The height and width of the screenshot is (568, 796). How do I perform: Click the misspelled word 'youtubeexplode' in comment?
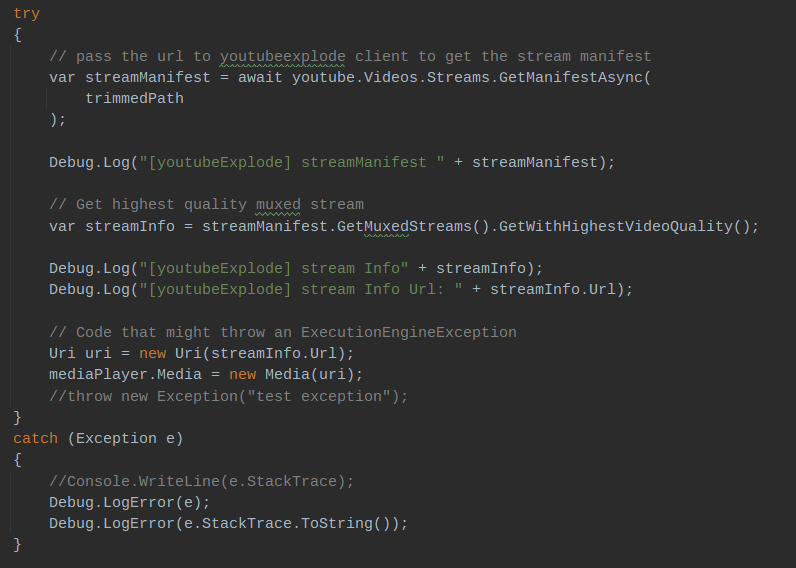(282, 56)
